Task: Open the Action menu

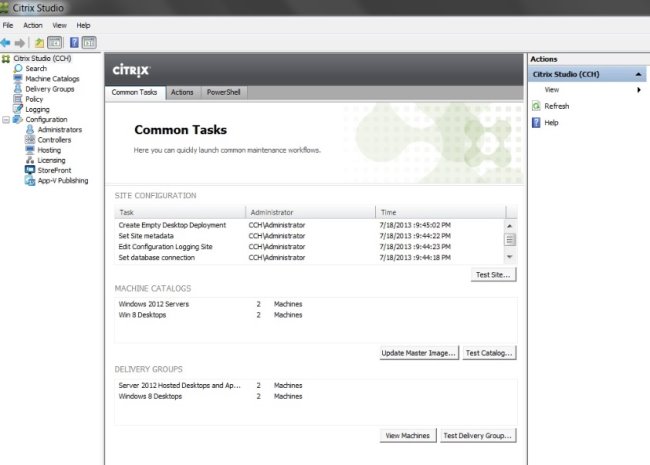Action: click(33, 25)
